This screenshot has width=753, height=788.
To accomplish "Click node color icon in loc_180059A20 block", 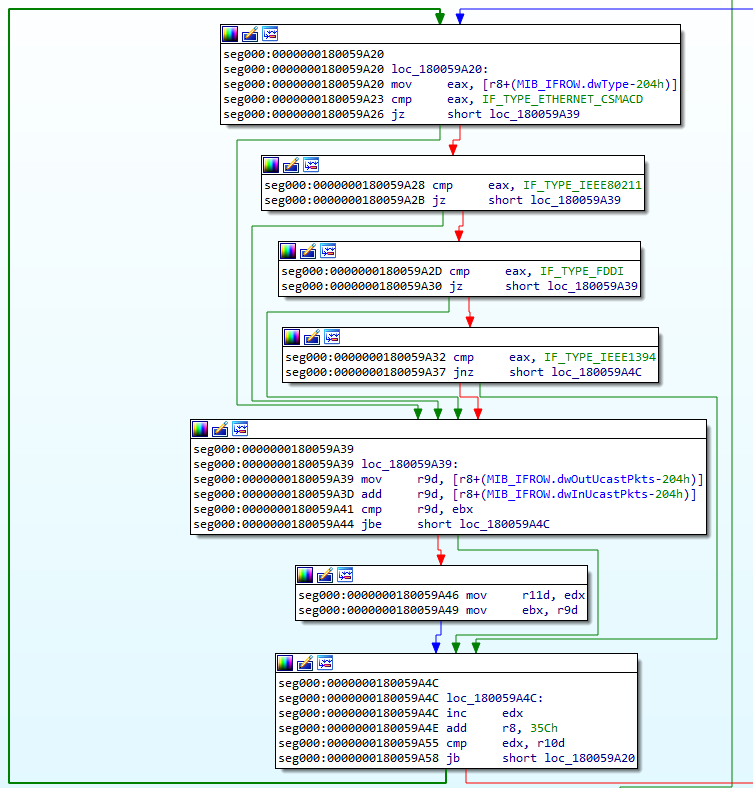I will click(x=230, y=34).
